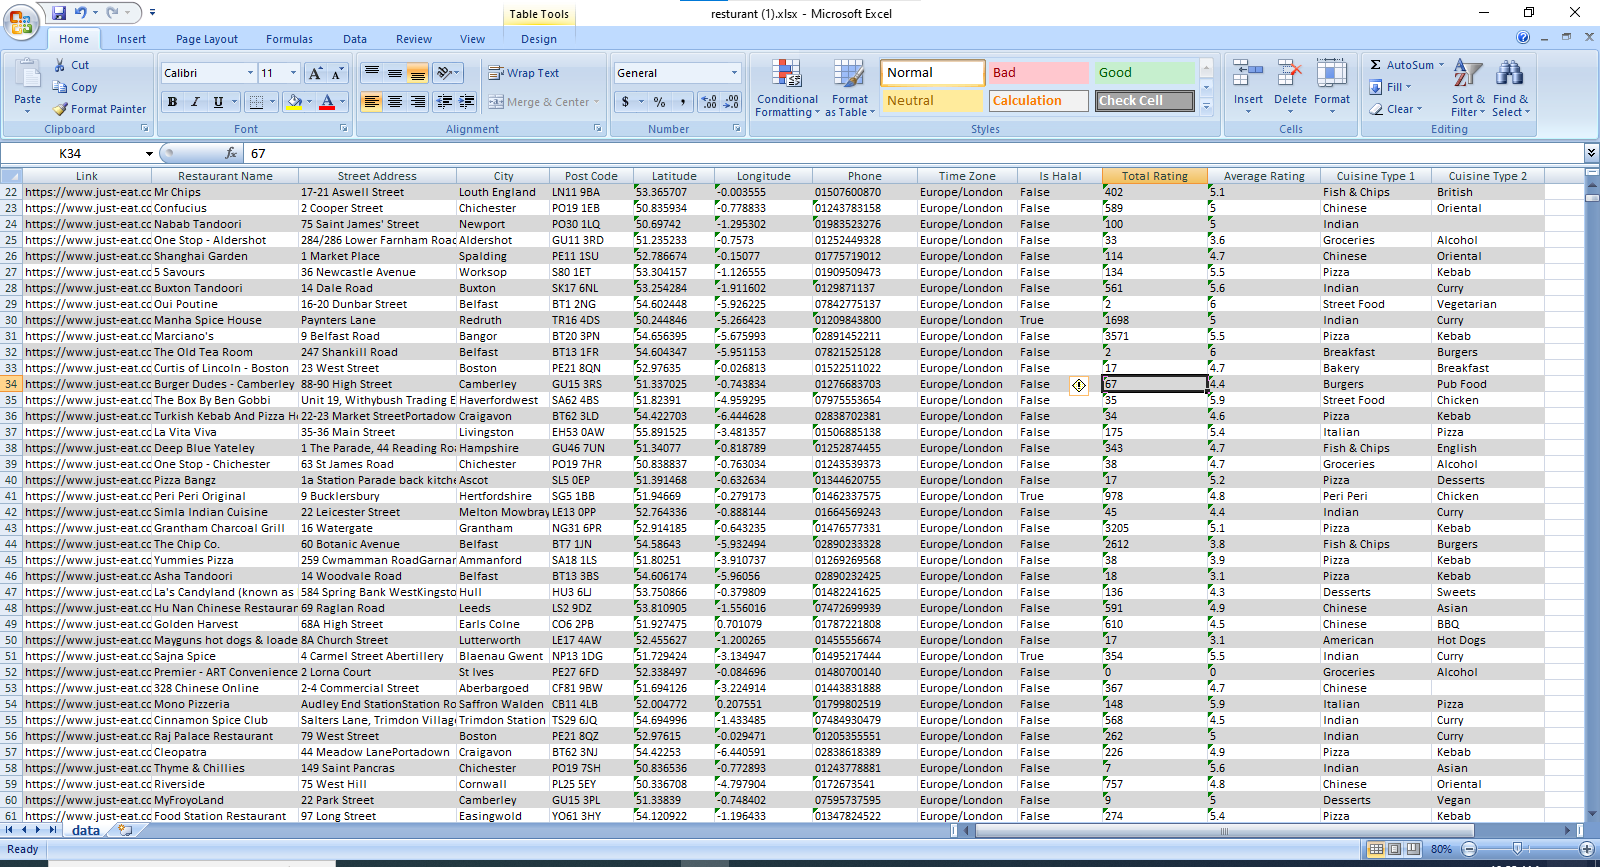
Task: Click Find & Select button
Action: [1510, 88]
